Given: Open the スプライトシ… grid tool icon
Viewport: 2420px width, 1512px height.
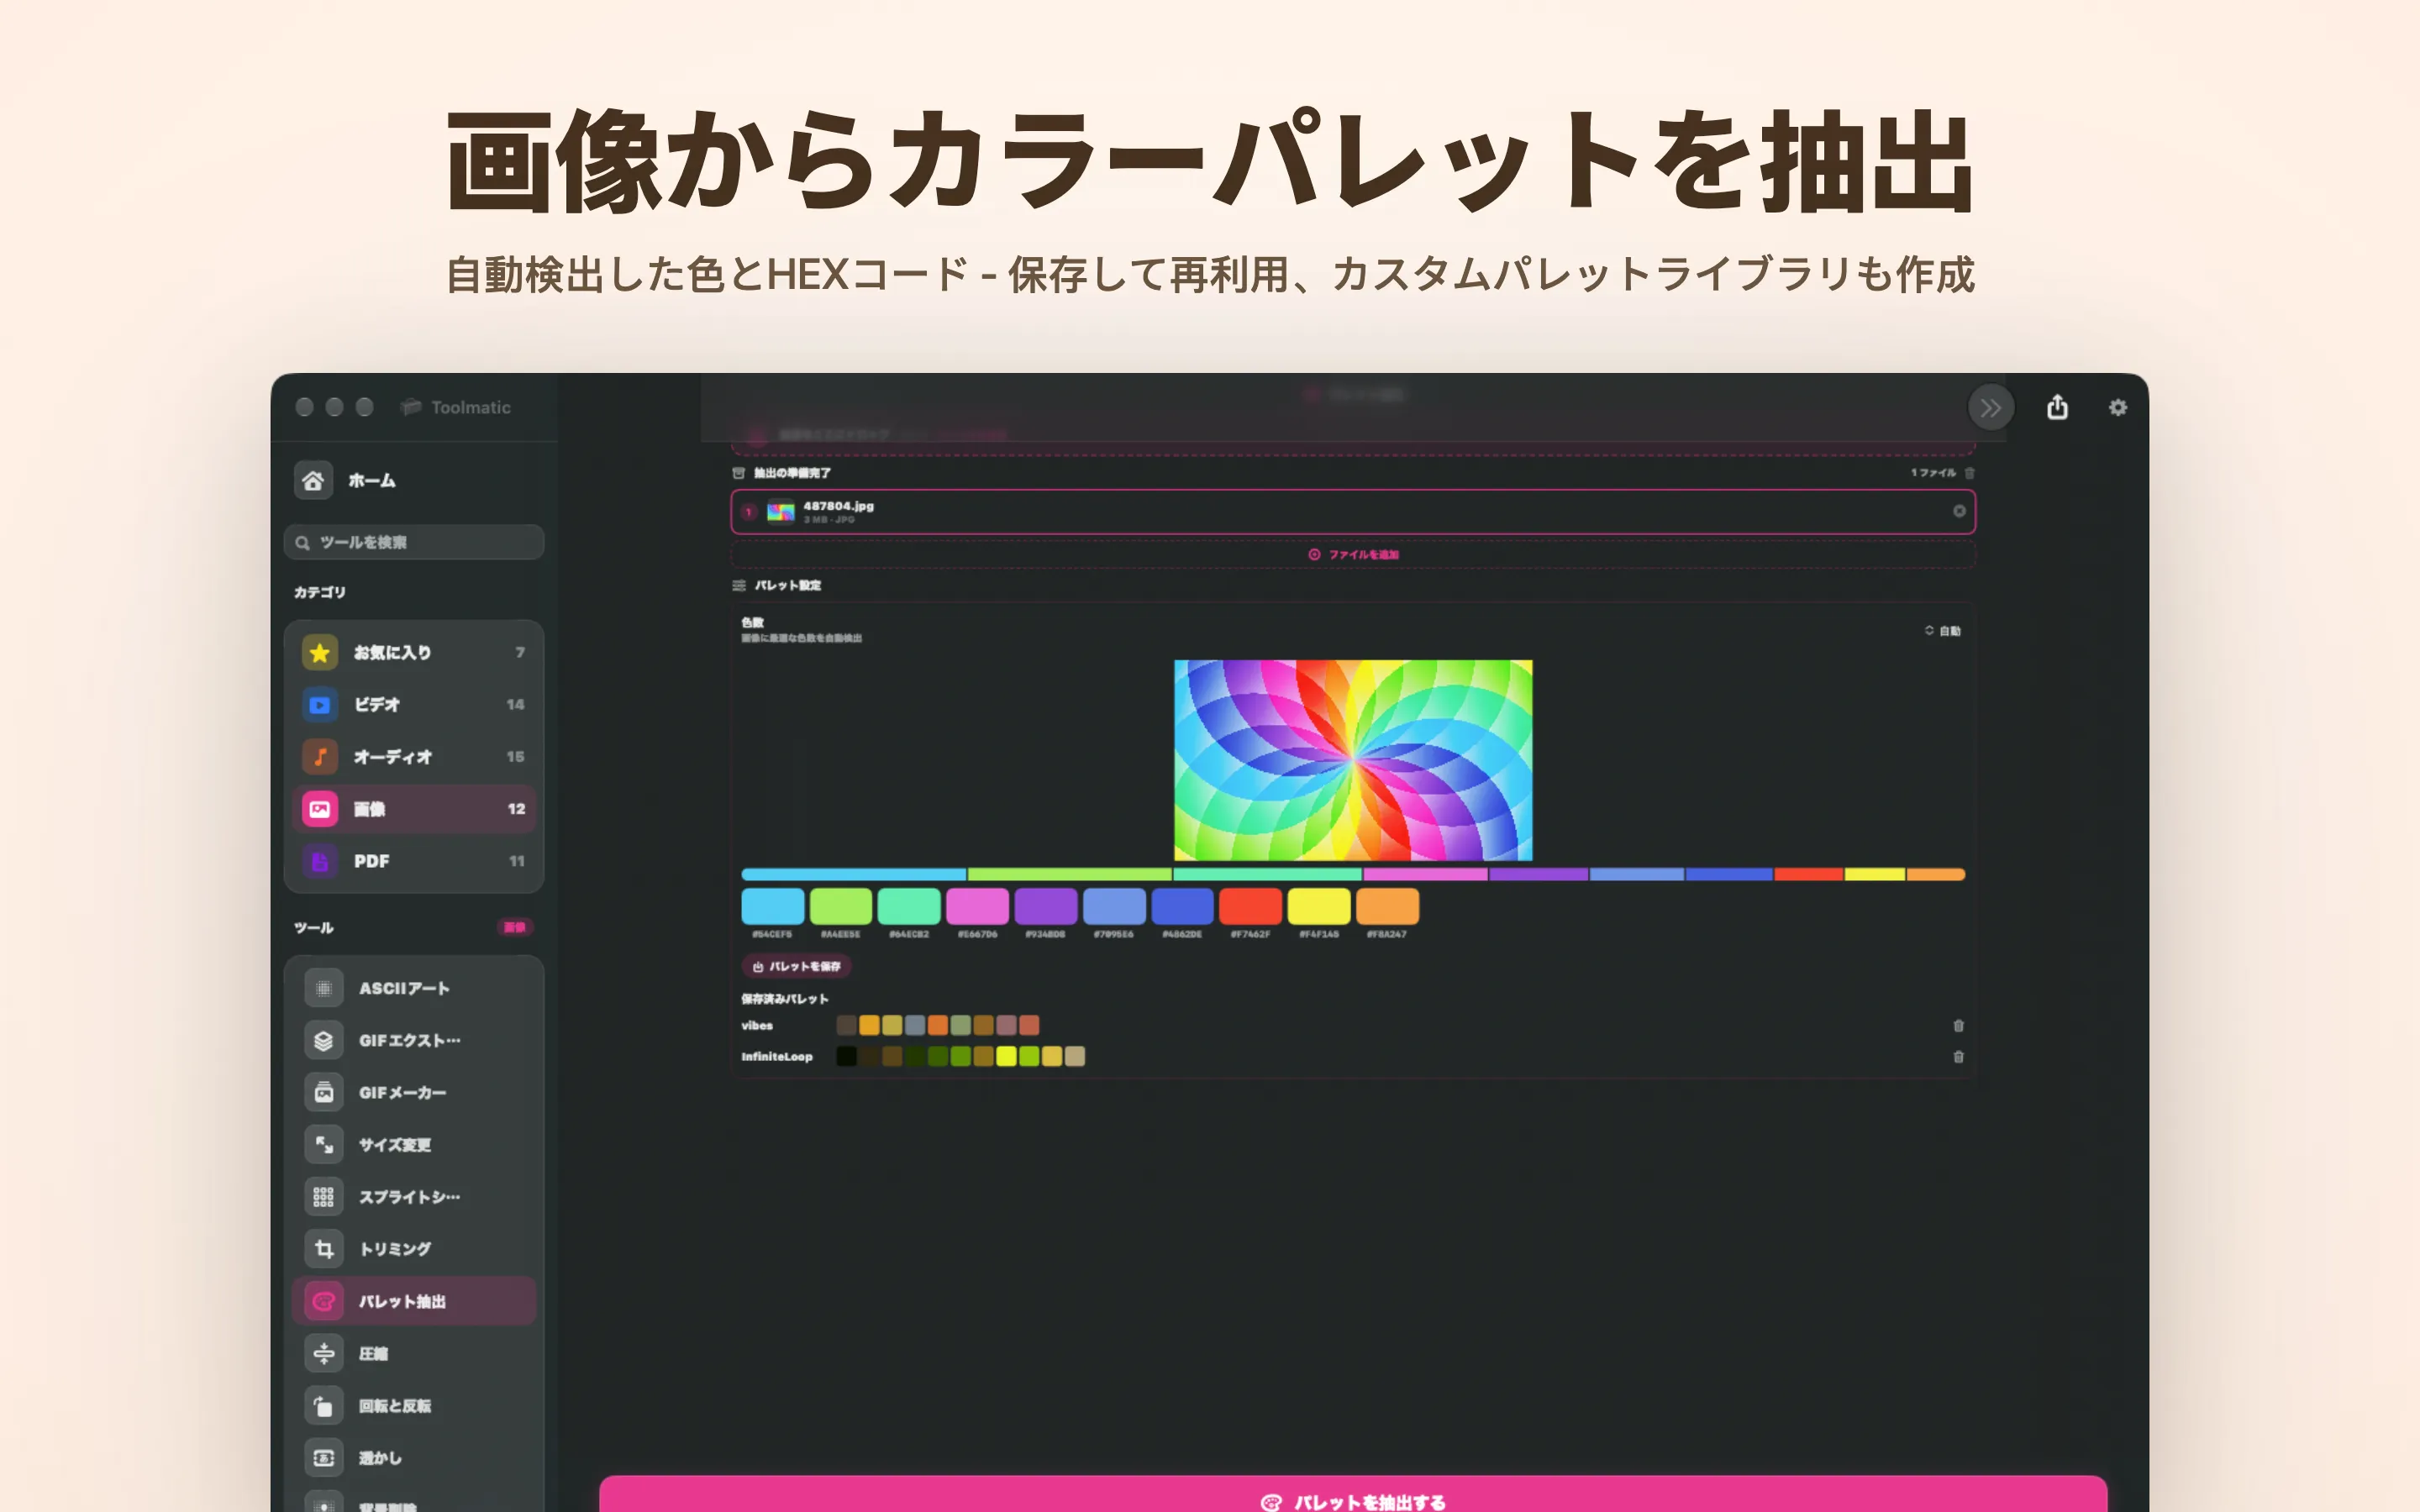Looking at the screenshot, I should tap(324, 1196).
